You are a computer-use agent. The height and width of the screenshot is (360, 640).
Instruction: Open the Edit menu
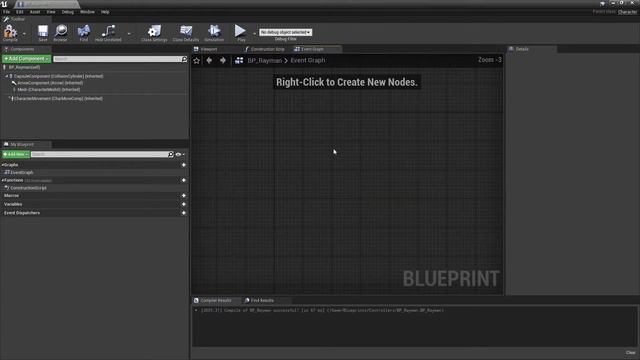[x=19, y=12]
